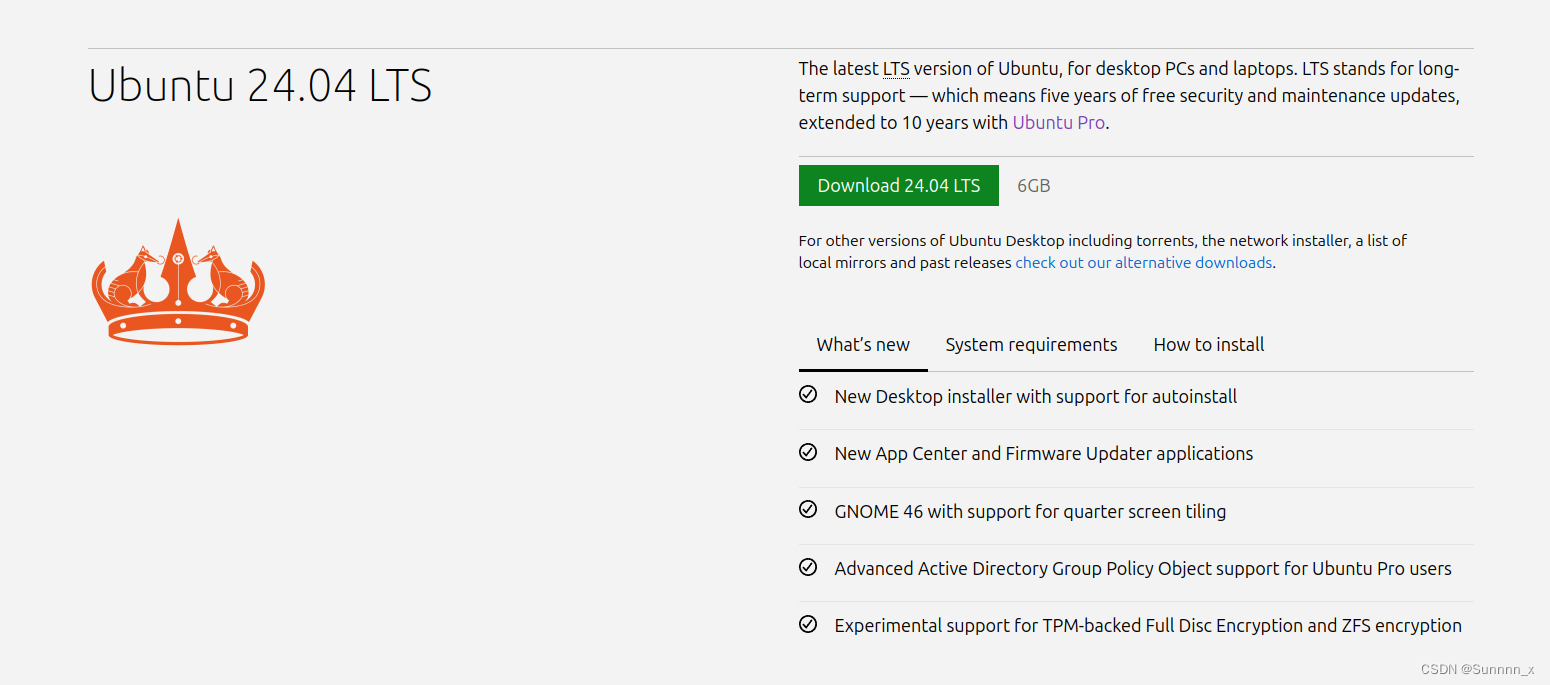
Task: Click the ZFS encryption feature item
Action: (x=1147, y=626)
